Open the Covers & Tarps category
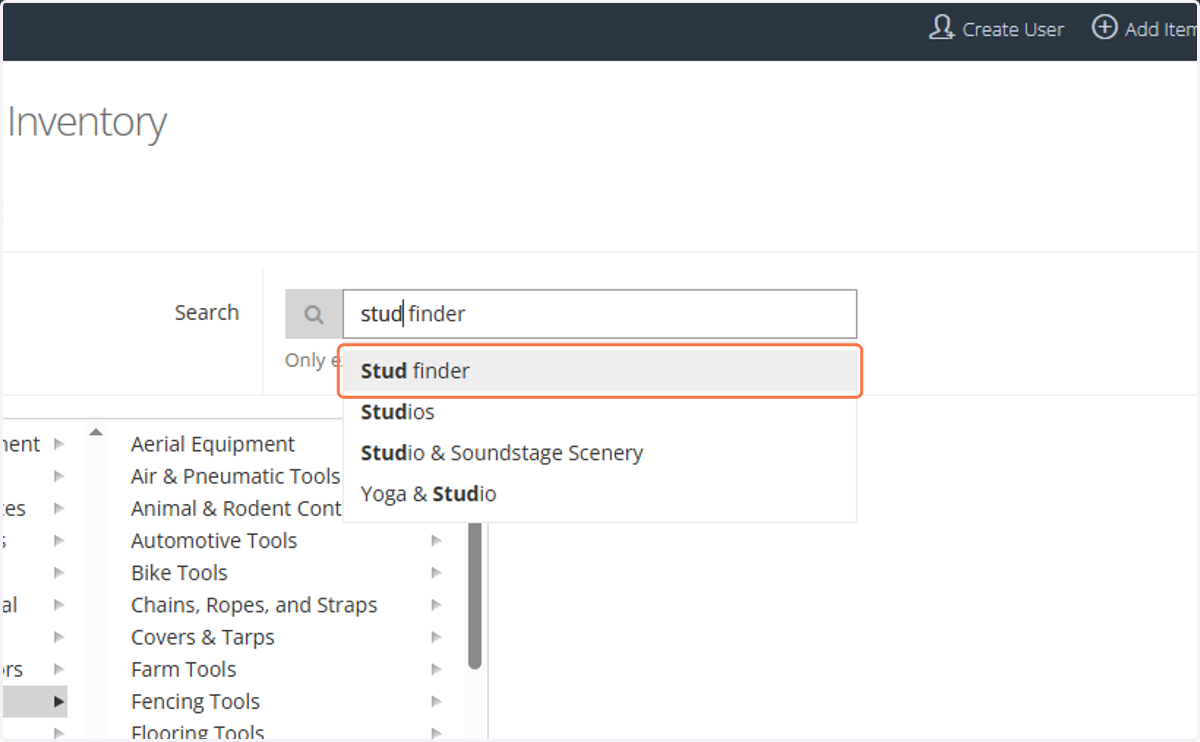Screen dimensions: 1200x742 (x=202, y=637)
